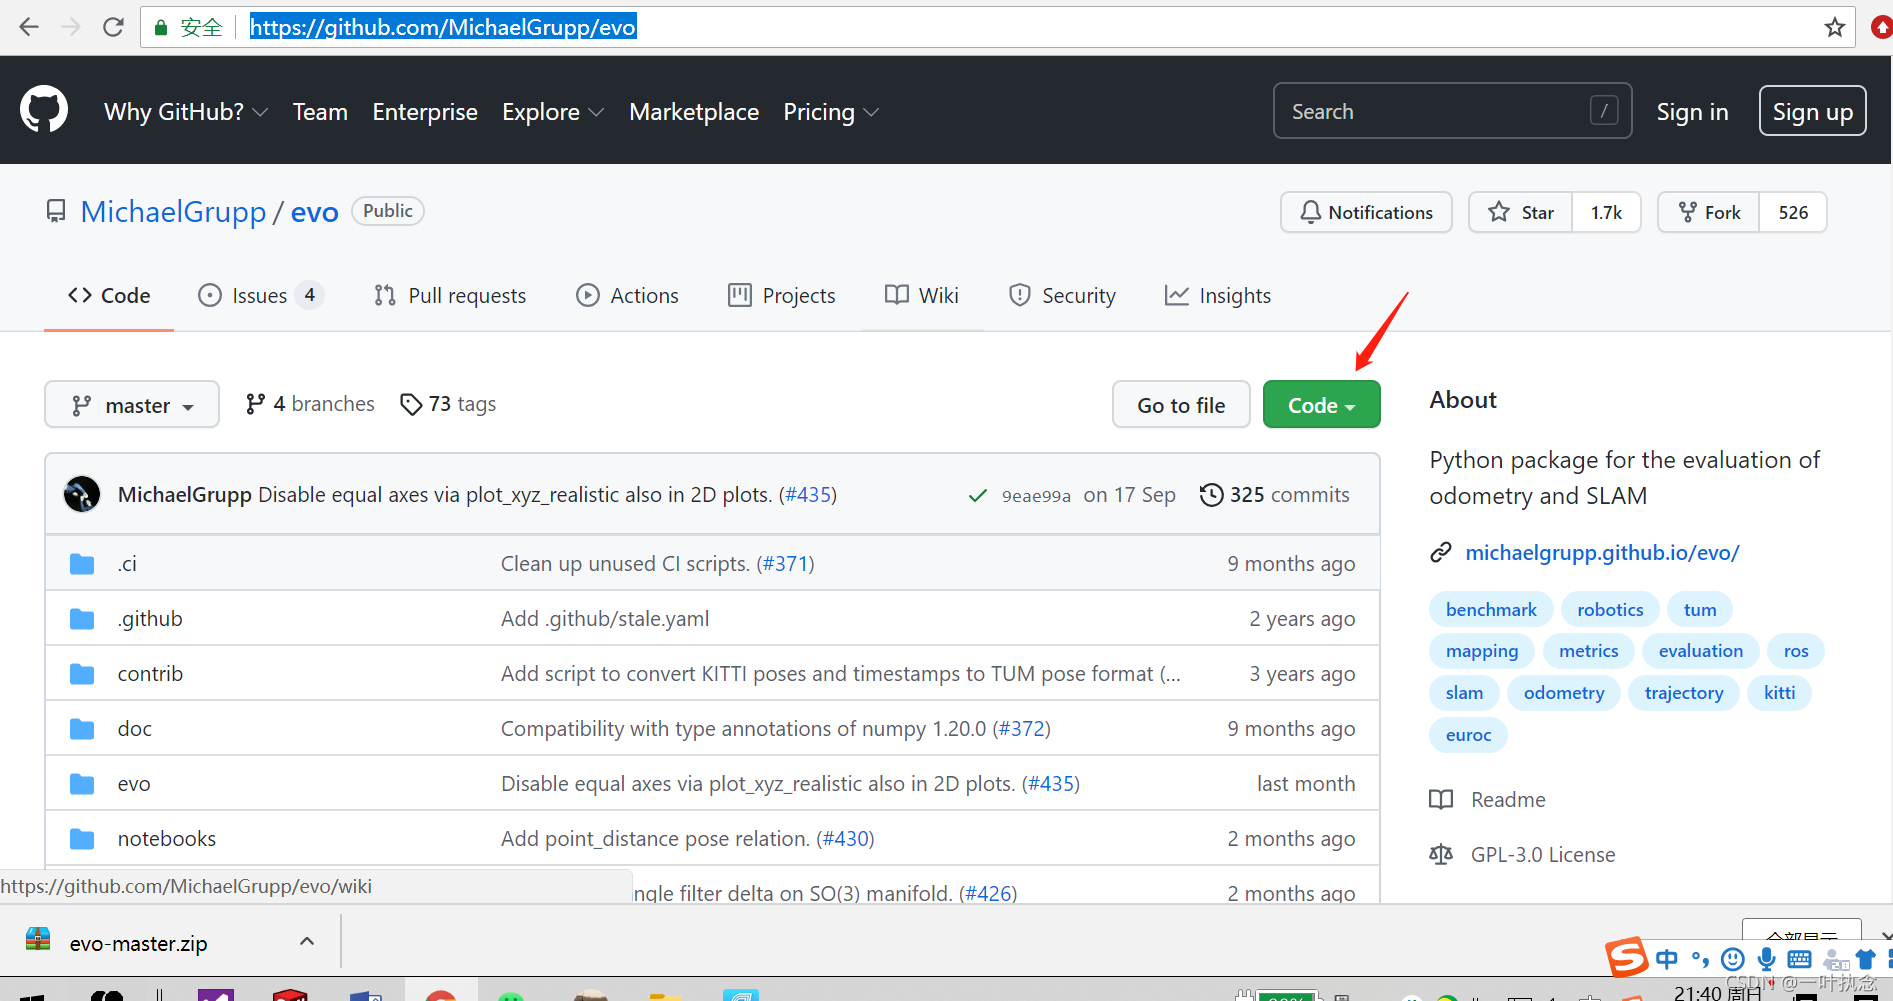Open the Actions tab
The image size is (1893, 1001).
coord(627,296)
